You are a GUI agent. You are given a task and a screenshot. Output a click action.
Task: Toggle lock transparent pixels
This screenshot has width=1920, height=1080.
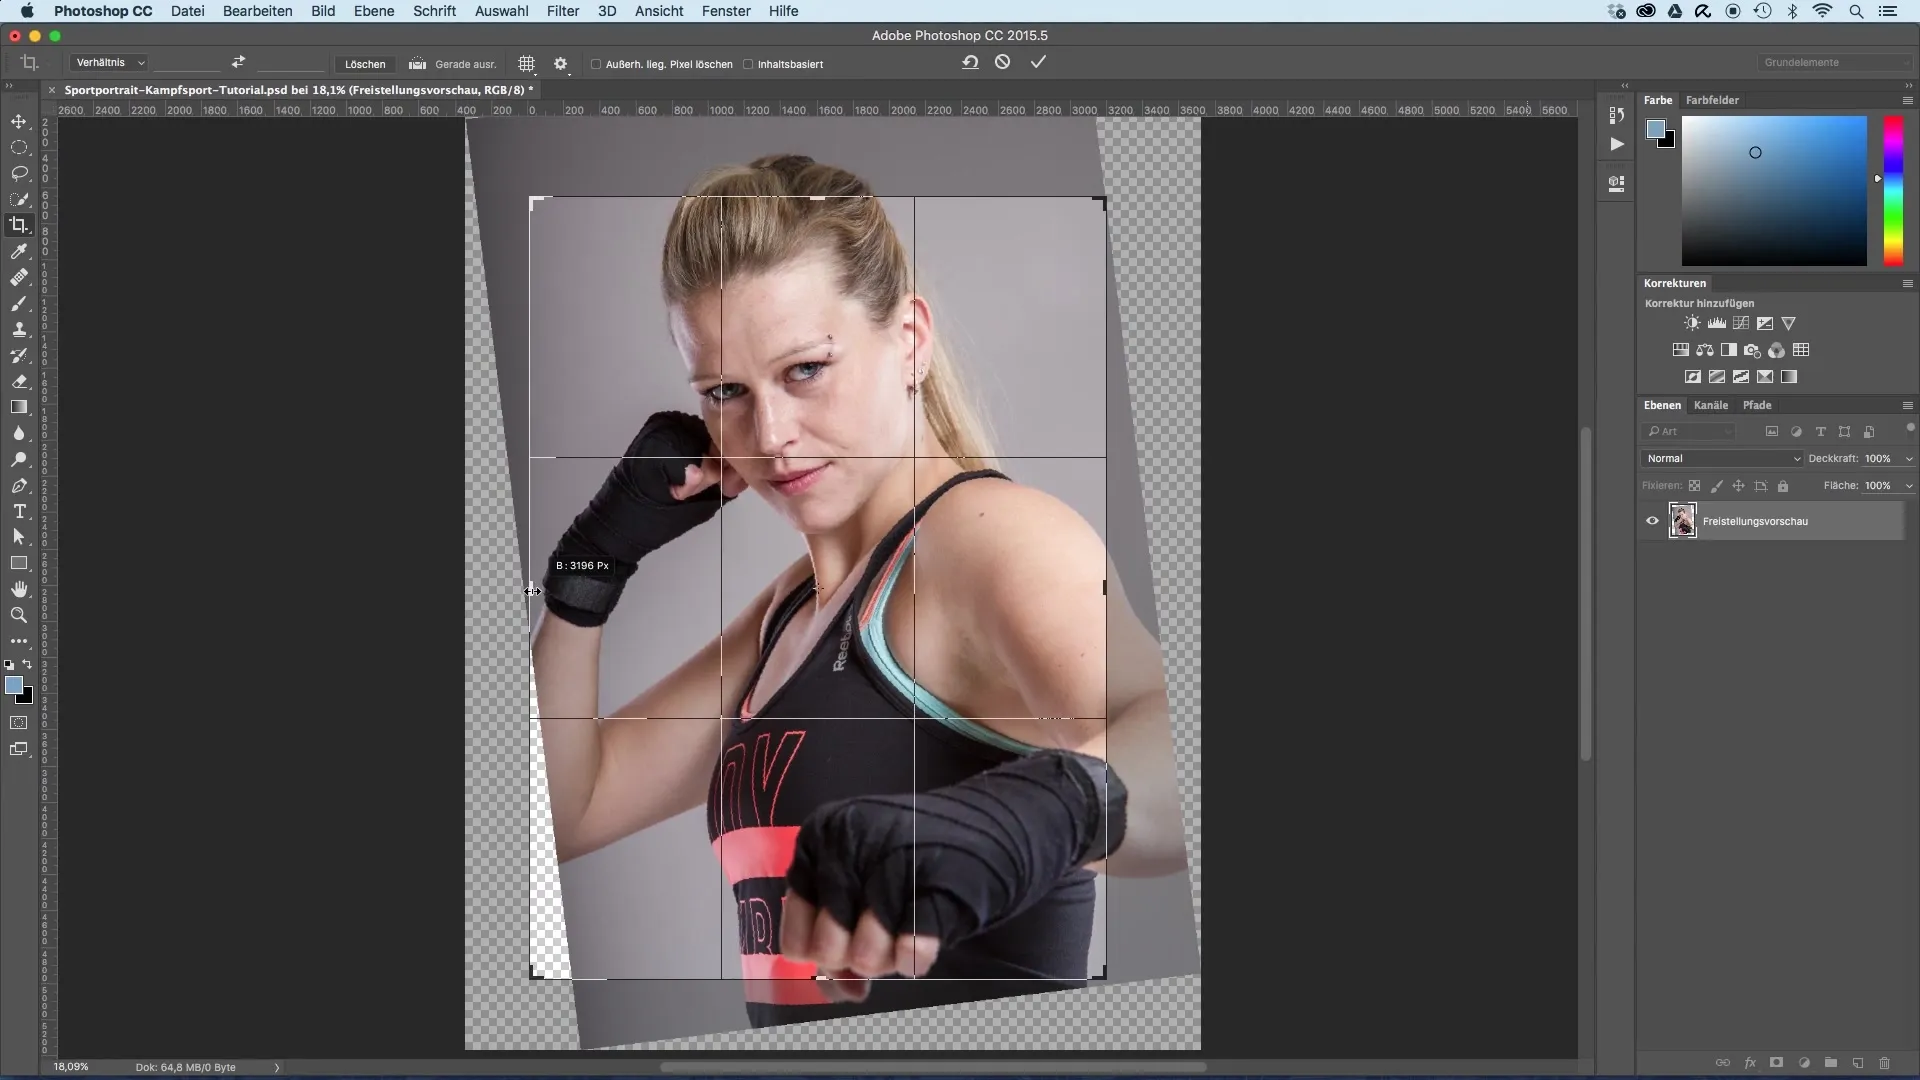pos(1694,486)
